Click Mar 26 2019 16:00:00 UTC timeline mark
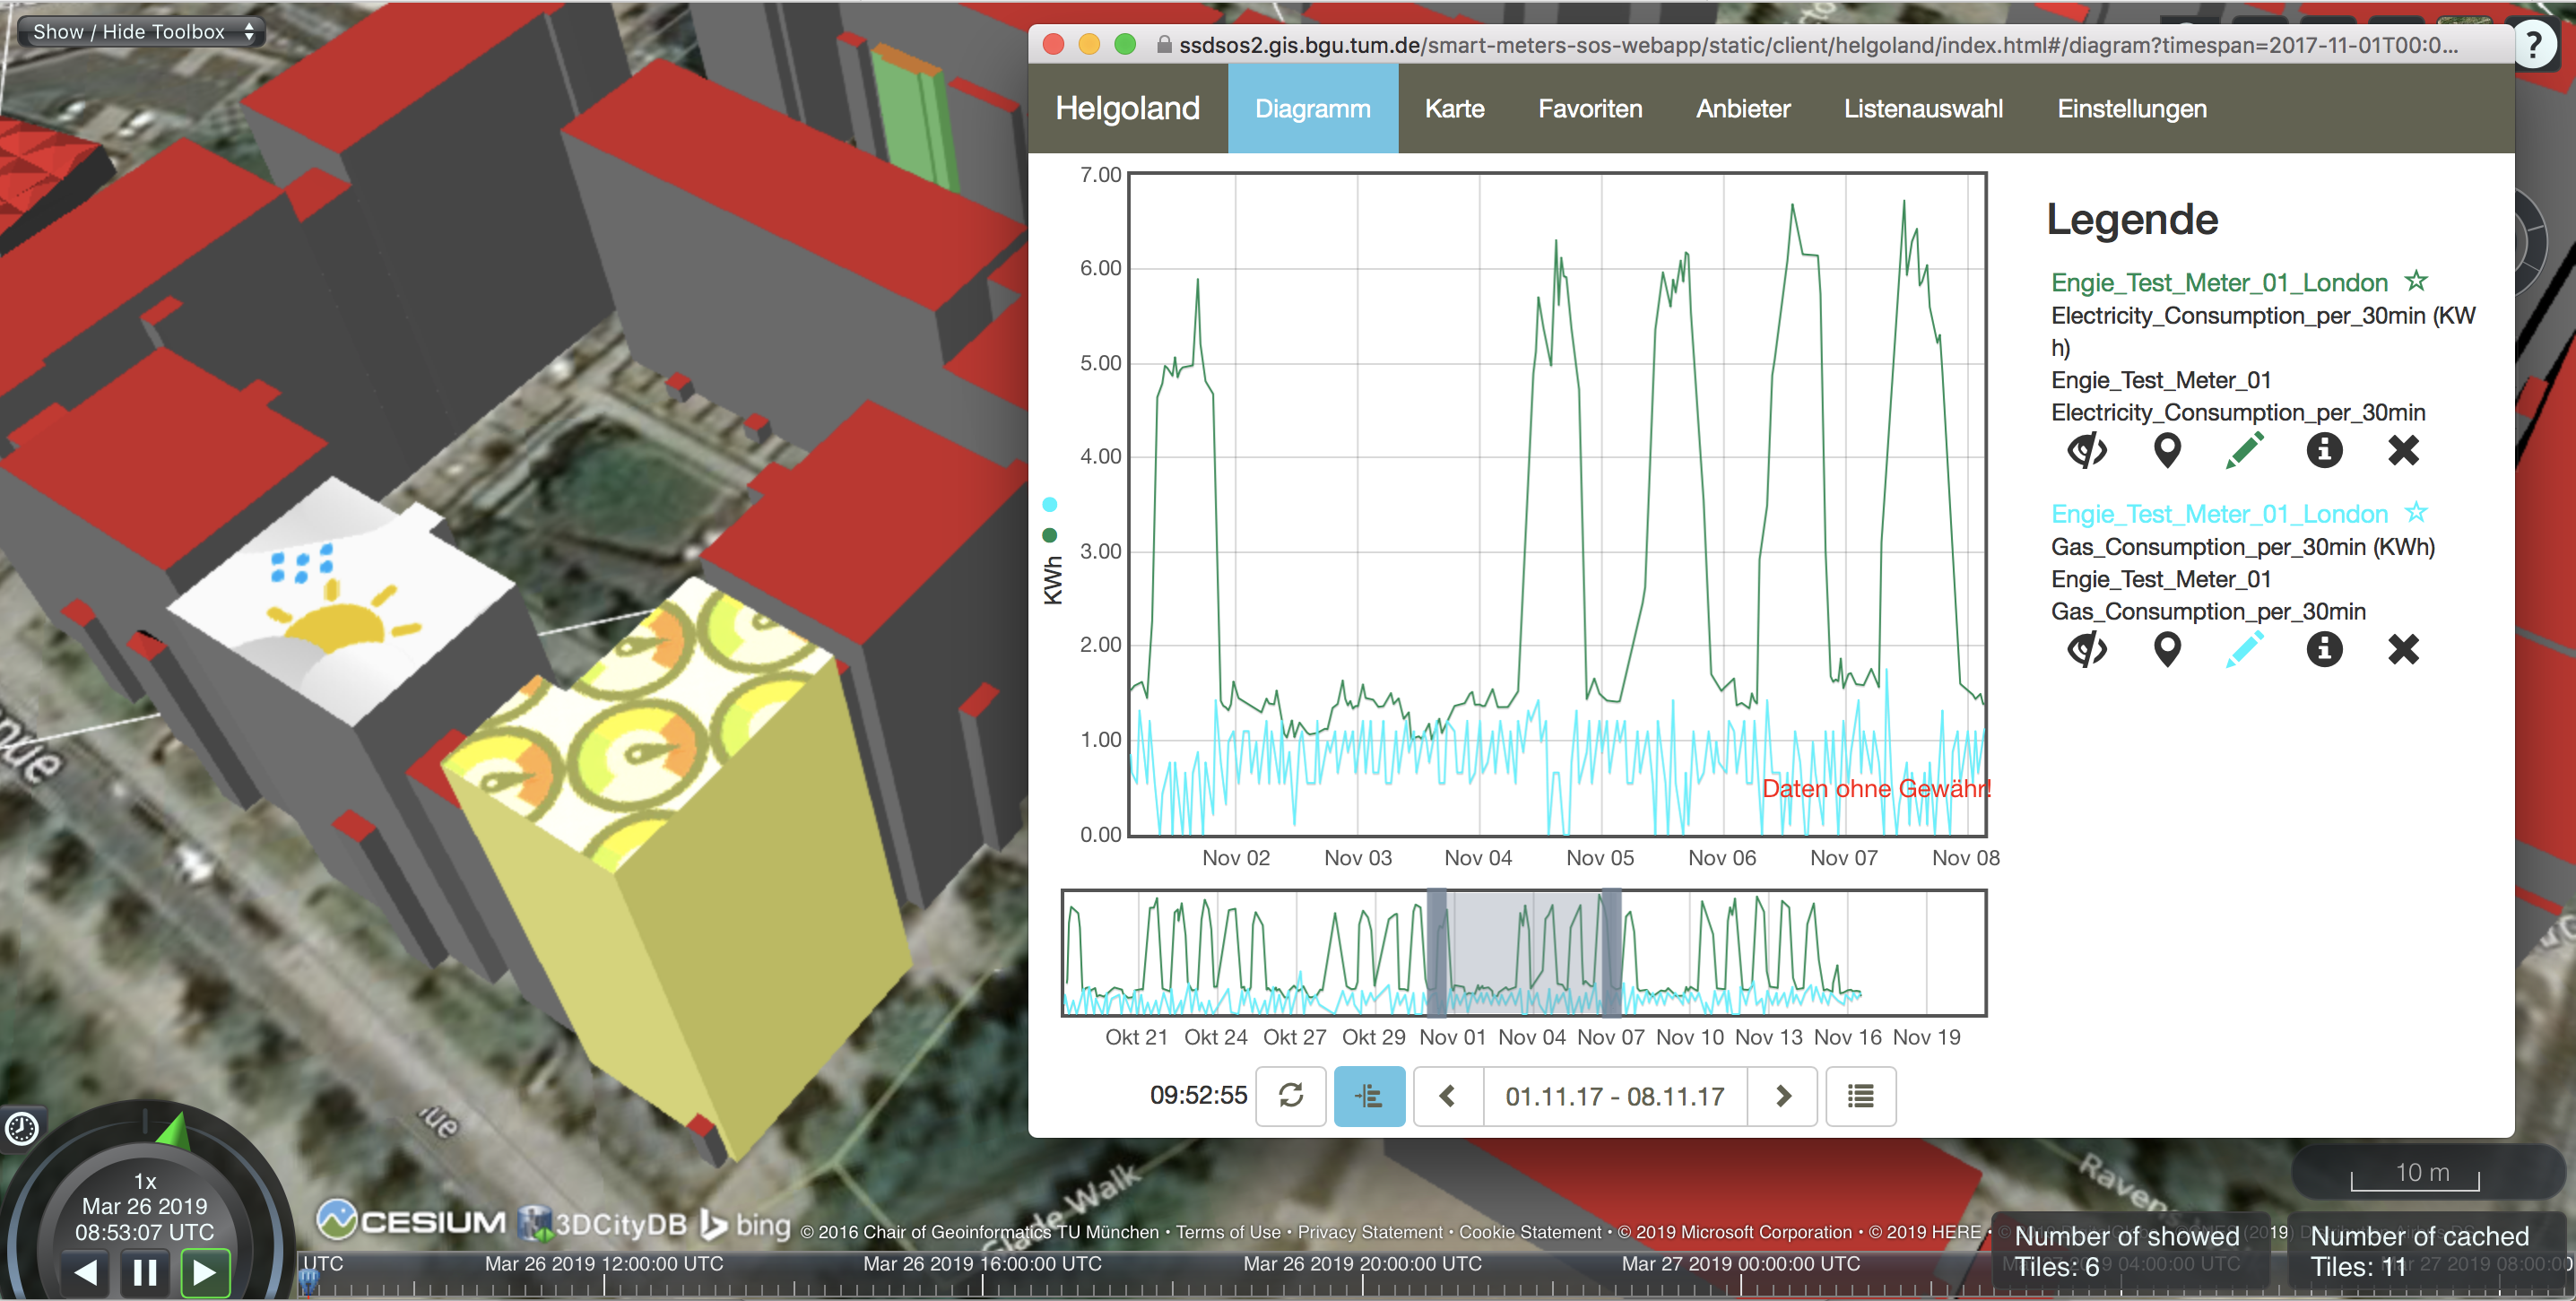The width and height of the screenshot is (2576, 1301). (x=982, y=1264)
